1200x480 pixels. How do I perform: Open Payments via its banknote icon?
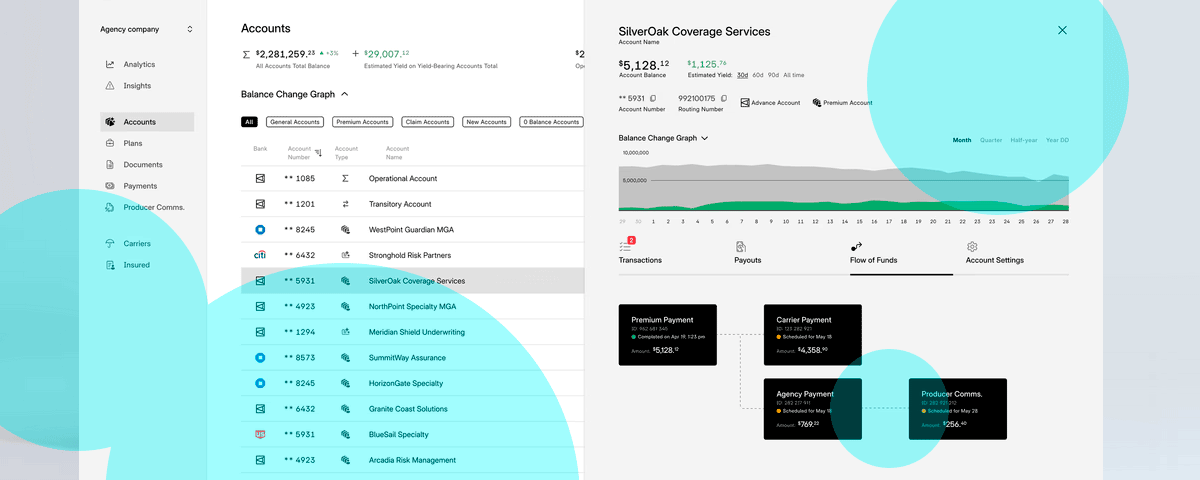click(110, 186)
